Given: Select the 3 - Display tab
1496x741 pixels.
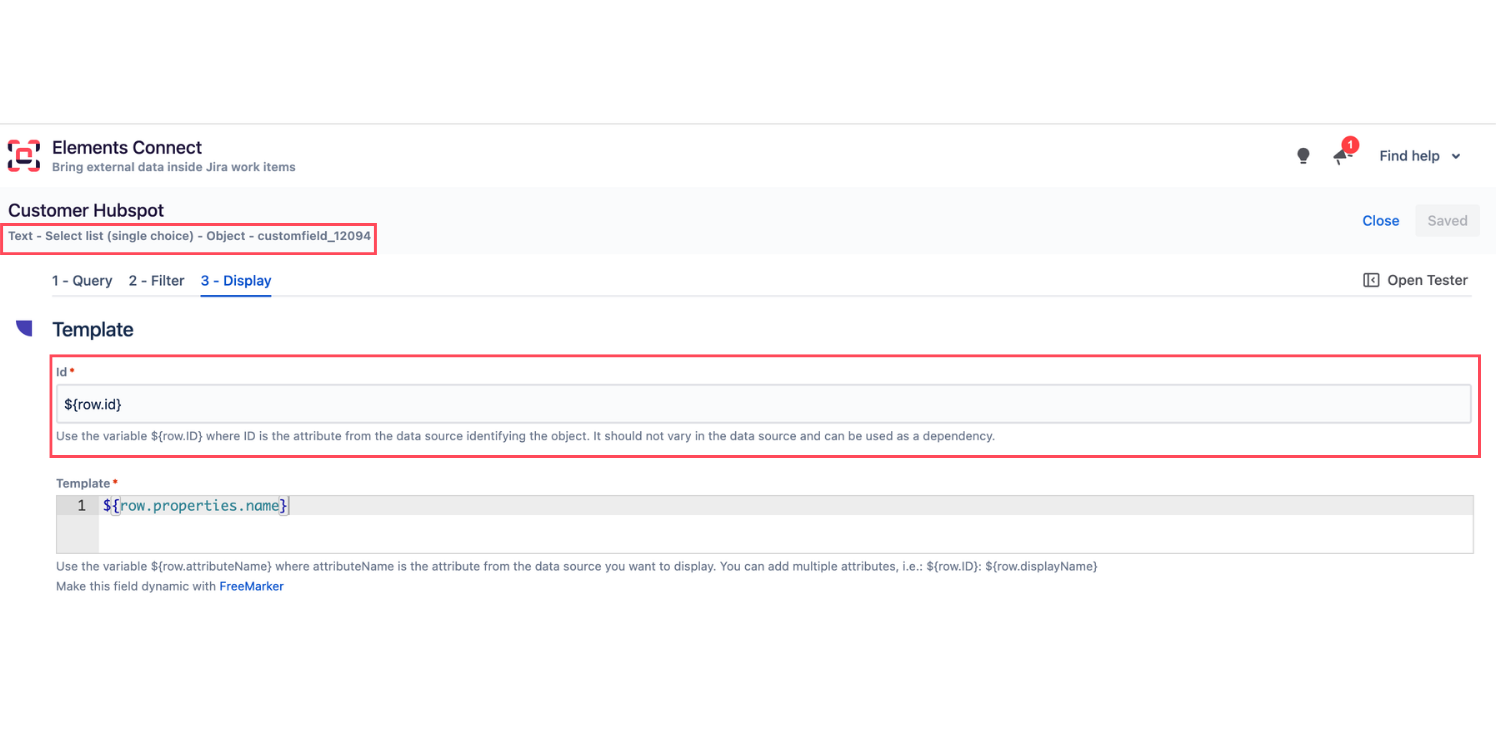Looking at the screenshot, I should (236, 281).
